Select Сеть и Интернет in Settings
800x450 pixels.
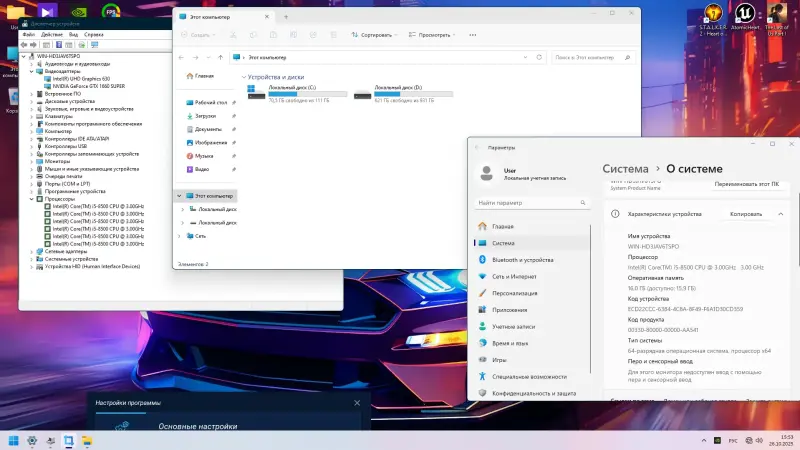click(x=514, y=276)
